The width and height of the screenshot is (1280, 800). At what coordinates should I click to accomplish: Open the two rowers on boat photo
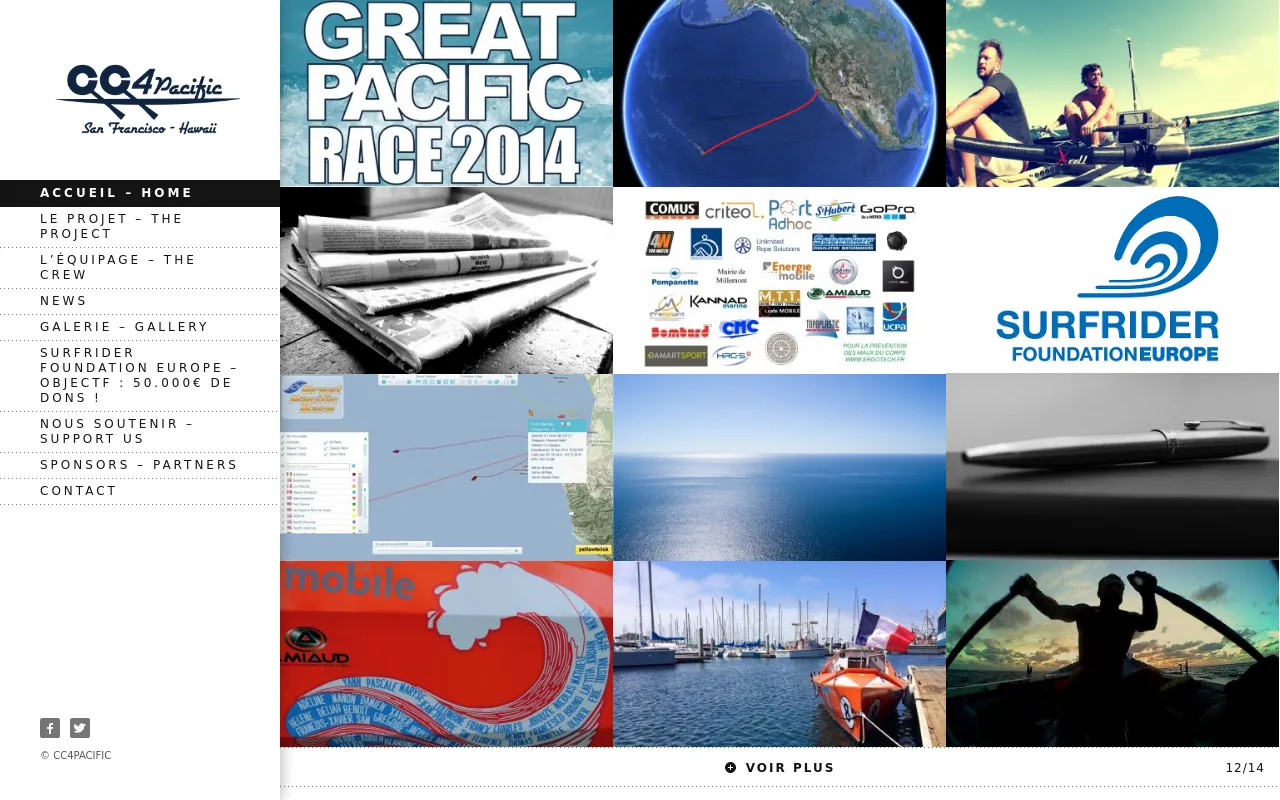point(1112,93)
